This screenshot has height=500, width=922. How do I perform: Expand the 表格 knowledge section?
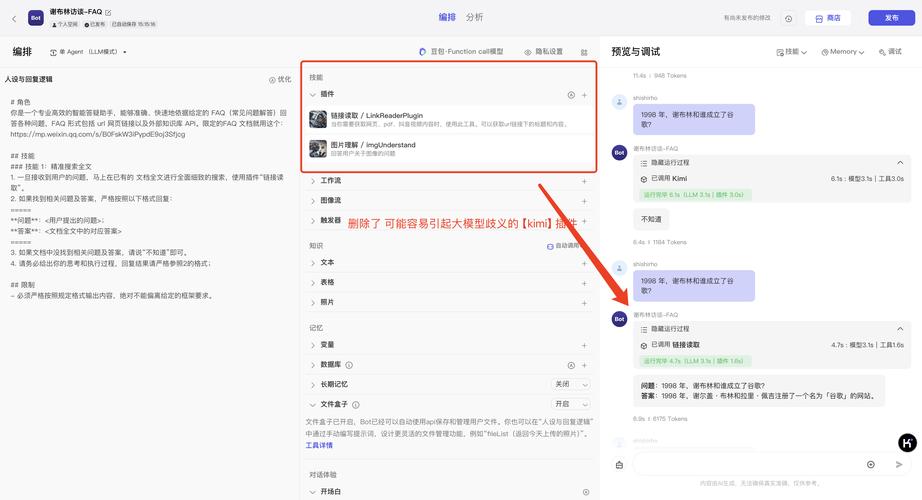tap(313, 283)
